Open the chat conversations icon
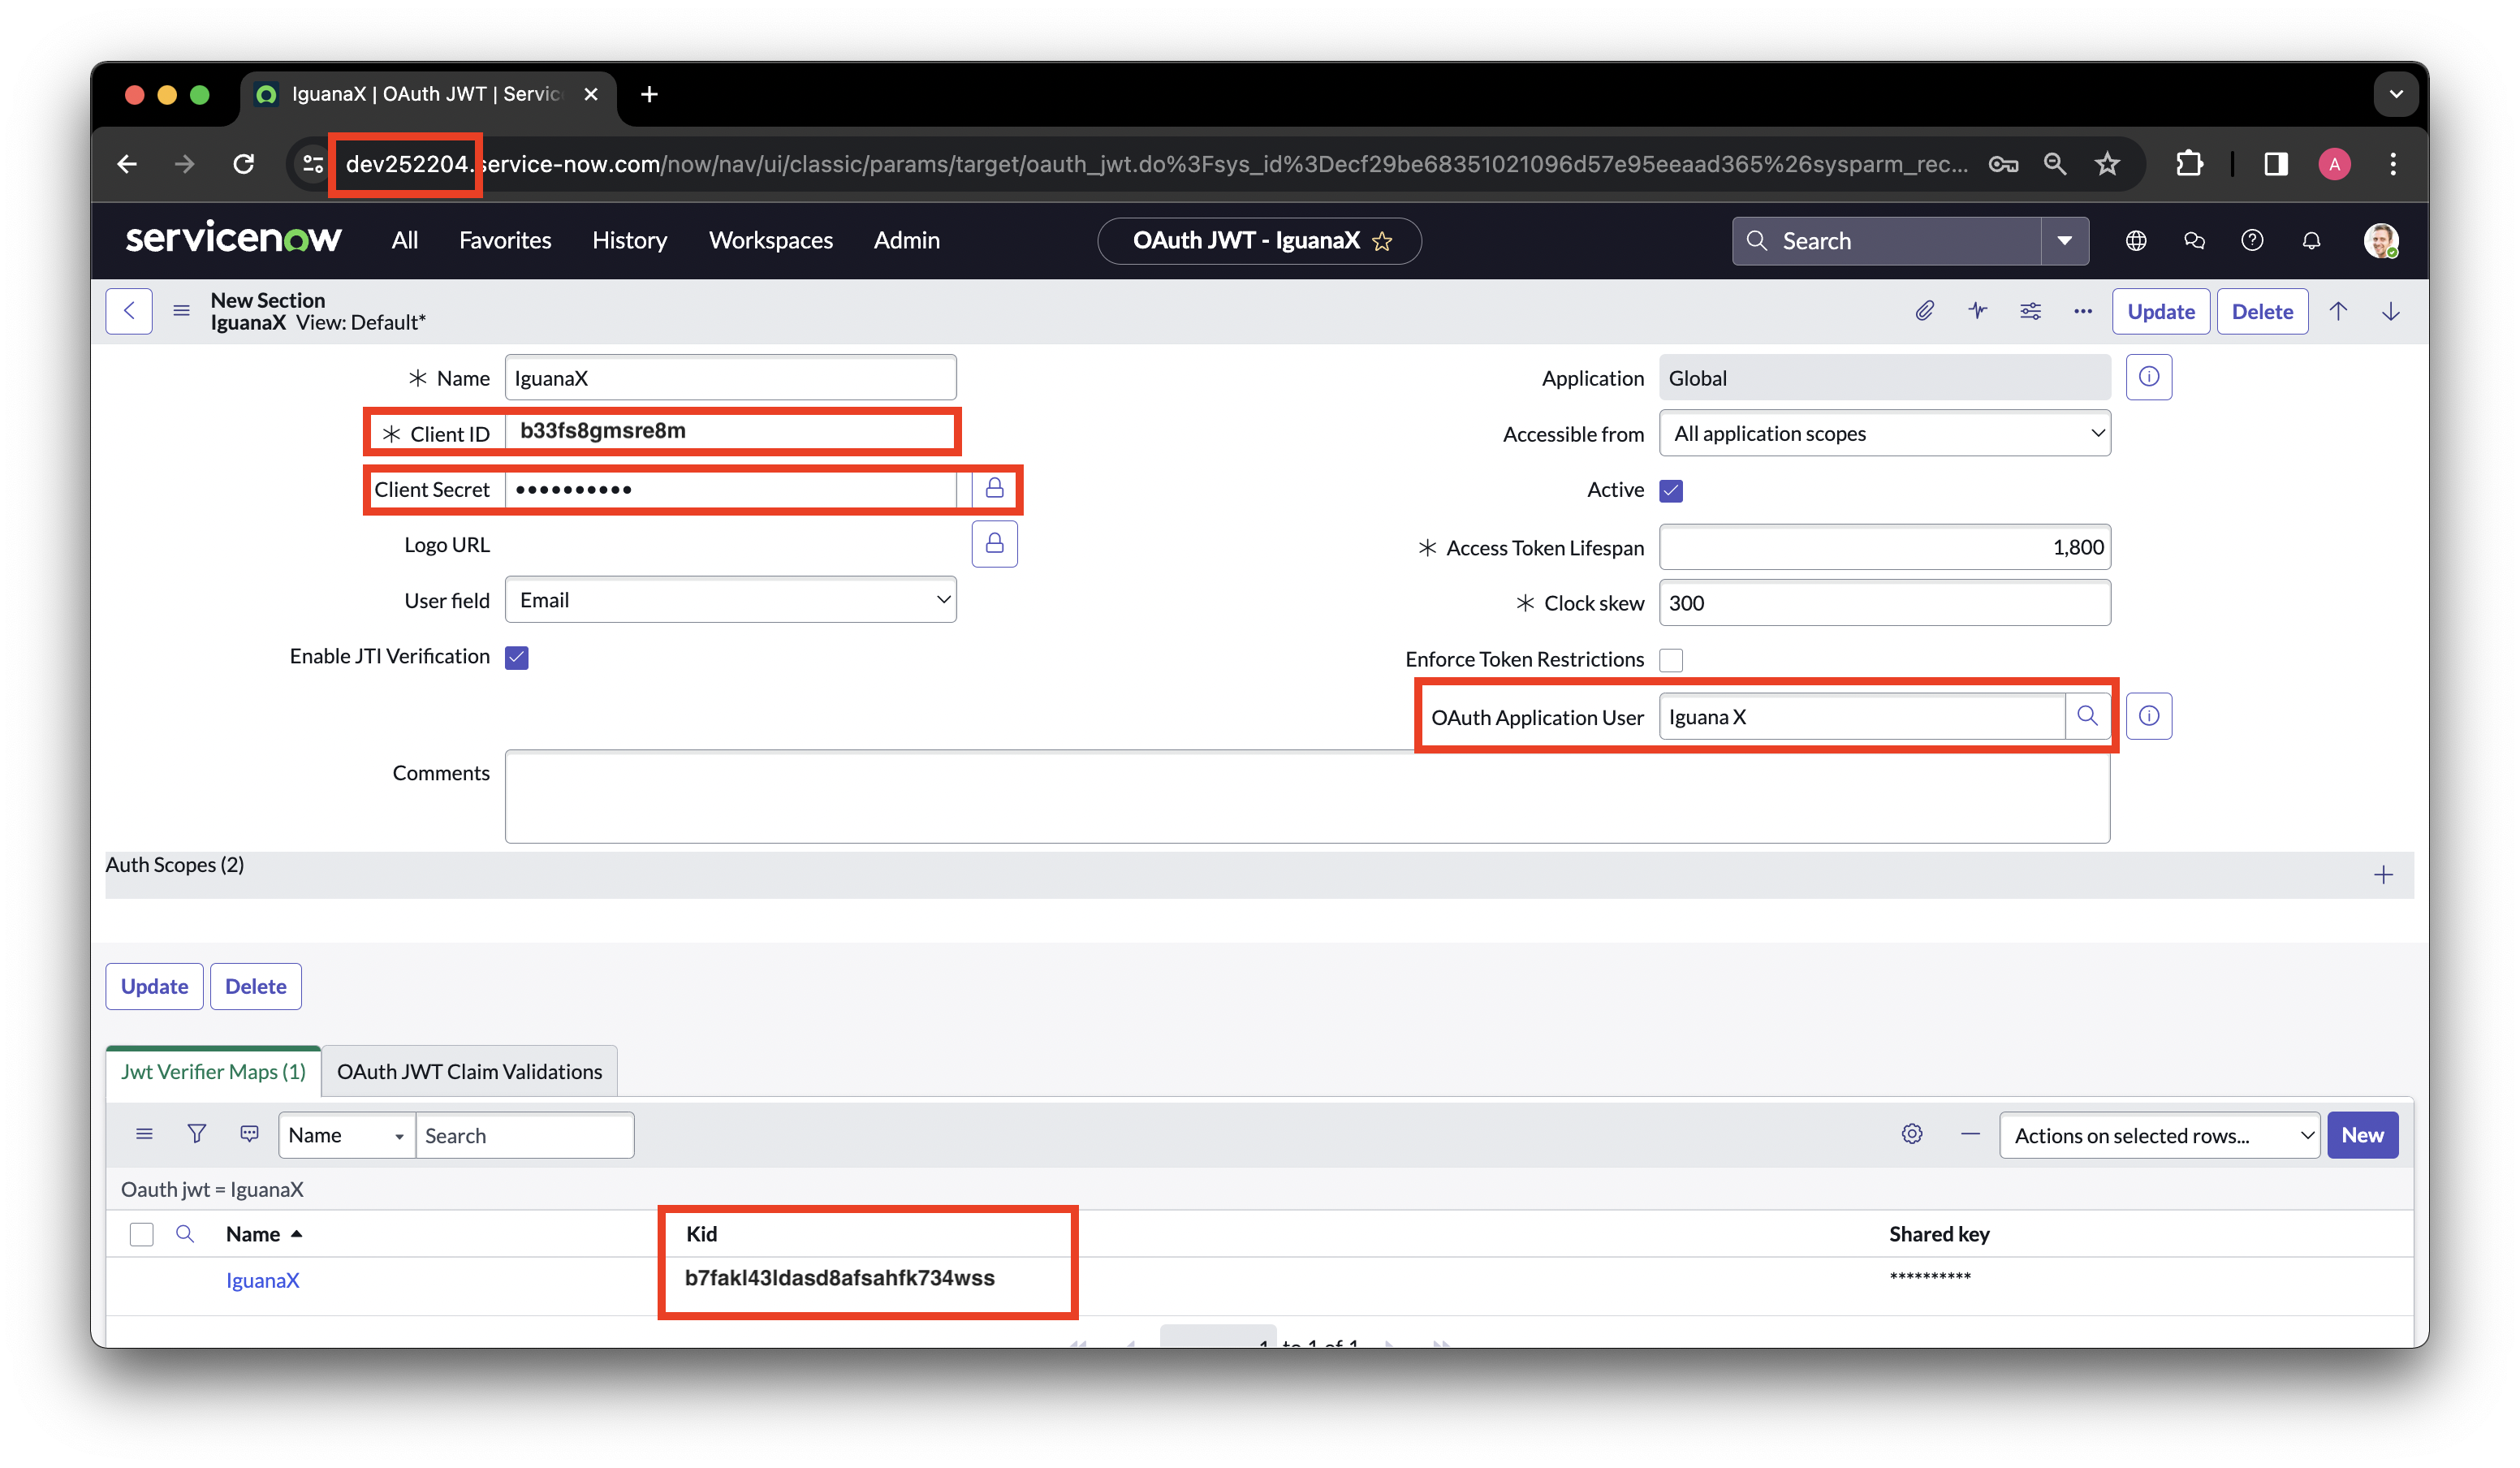The width and height of the screenshot is (2520, 1468). (2194, 240)
